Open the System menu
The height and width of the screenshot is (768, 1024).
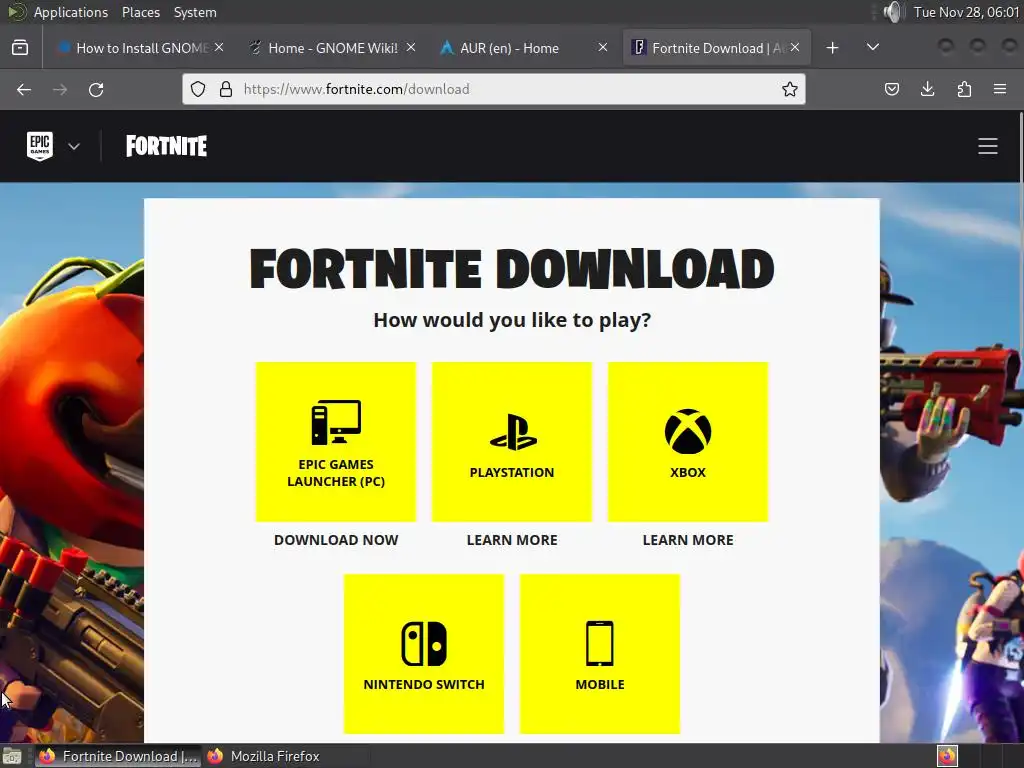195,12
